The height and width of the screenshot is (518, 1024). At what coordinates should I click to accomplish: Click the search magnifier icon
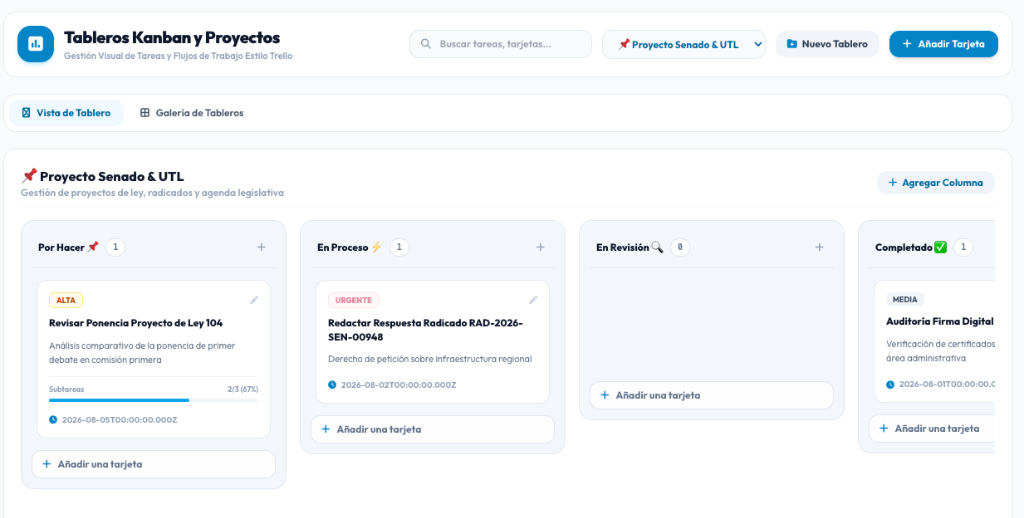[x=426, y=44]
